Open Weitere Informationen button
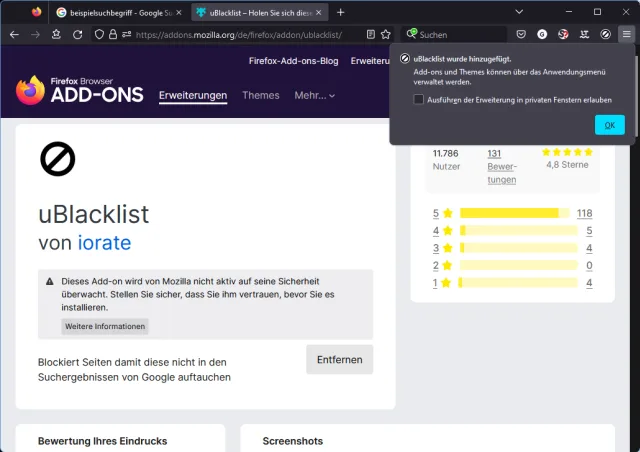 [105, 326]
